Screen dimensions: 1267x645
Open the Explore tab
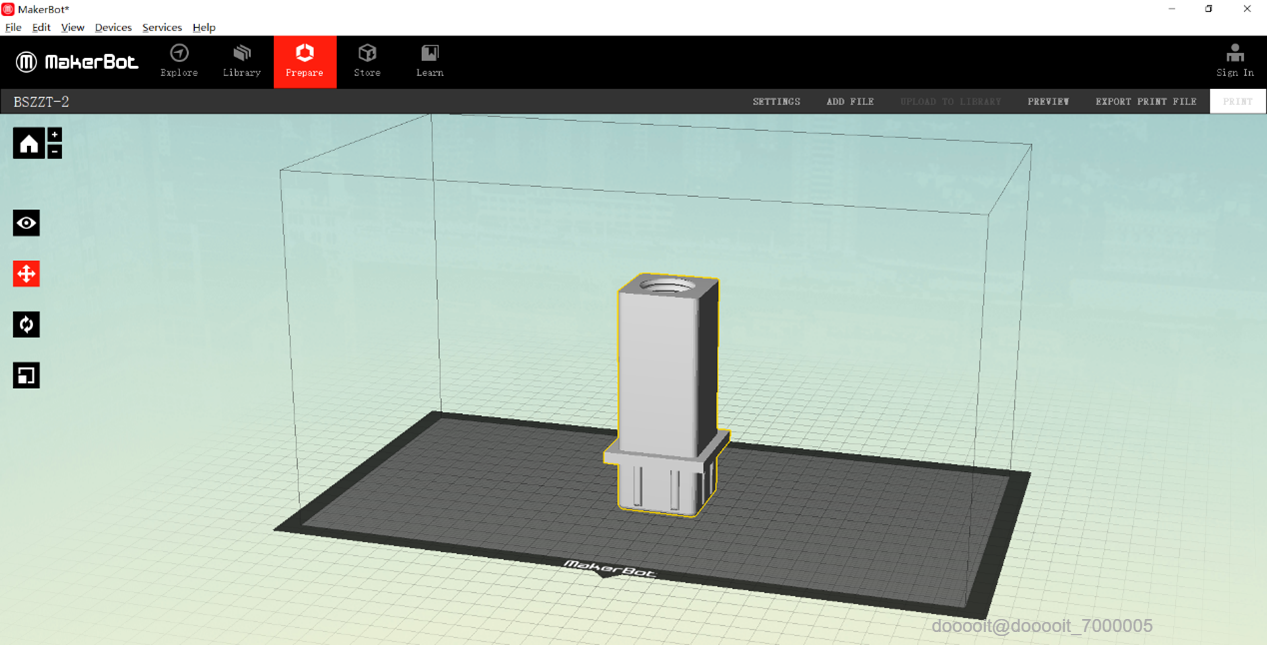tap(179, 61)
